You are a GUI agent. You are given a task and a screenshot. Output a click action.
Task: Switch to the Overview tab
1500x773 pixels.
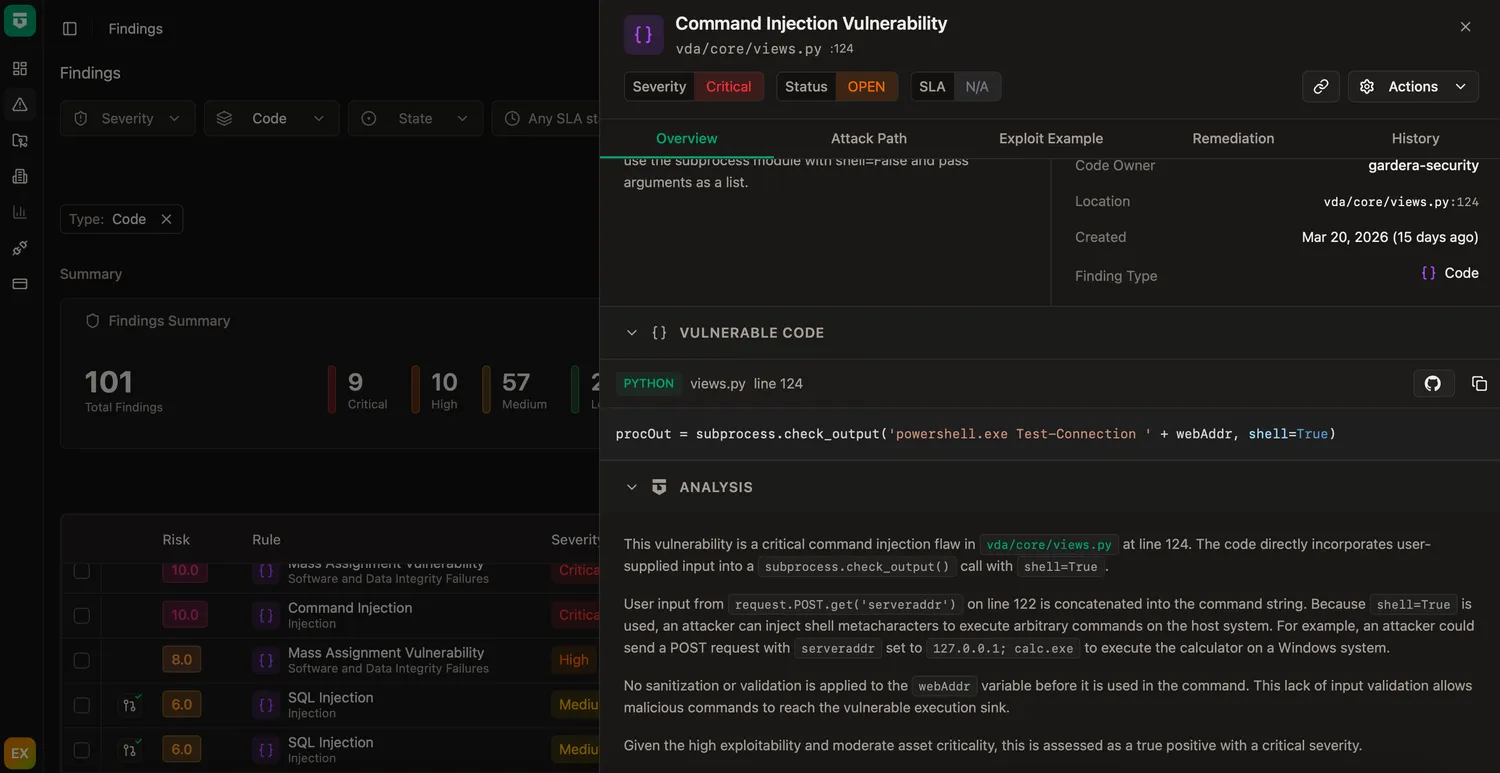[687, 139]
